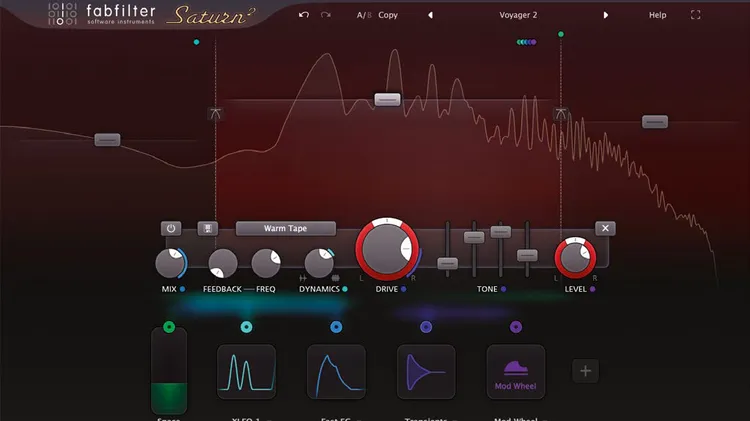
Task: Open the Help menu
Action: [x=657, y=15]
